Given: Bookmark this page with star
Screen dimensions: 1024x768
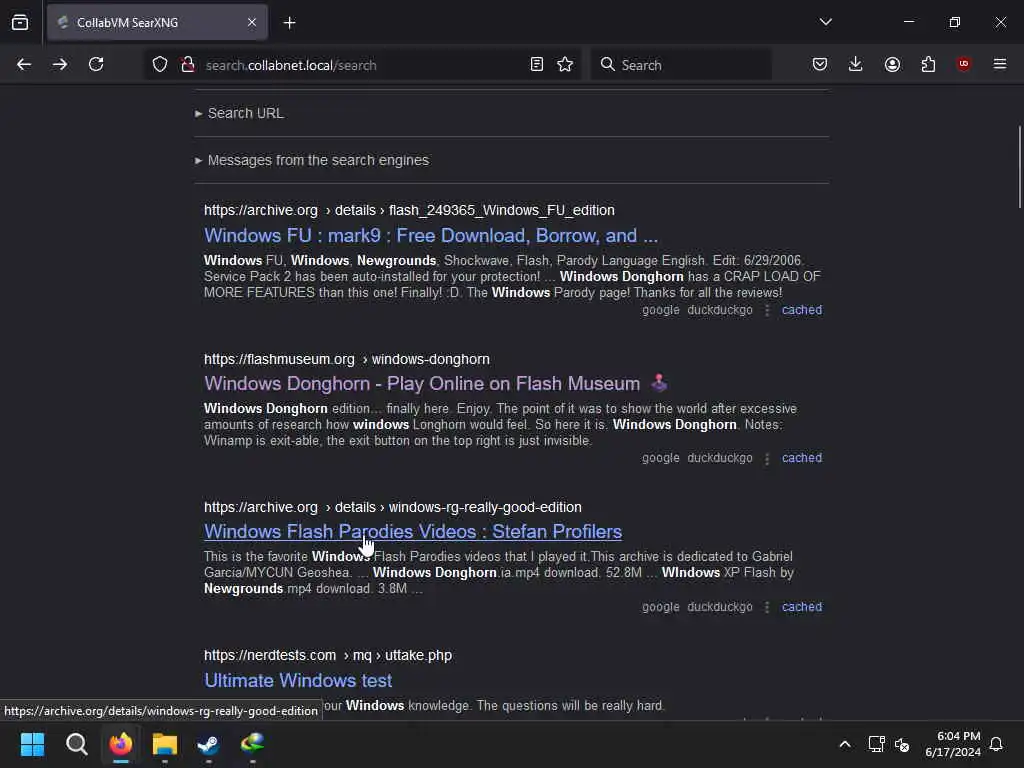Looking at the screenshot, I should [x=565, y=65].
